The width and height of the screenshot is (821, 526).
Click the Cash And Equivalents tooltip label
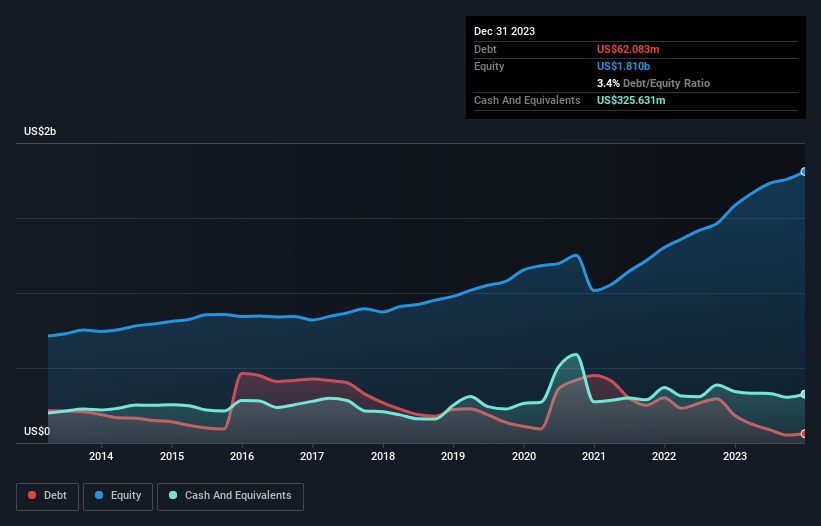point(527,100)
